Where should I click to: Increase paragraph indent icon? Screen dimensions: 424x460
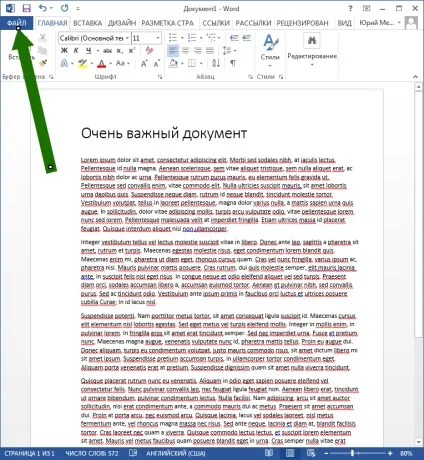(x=246, y=38)
